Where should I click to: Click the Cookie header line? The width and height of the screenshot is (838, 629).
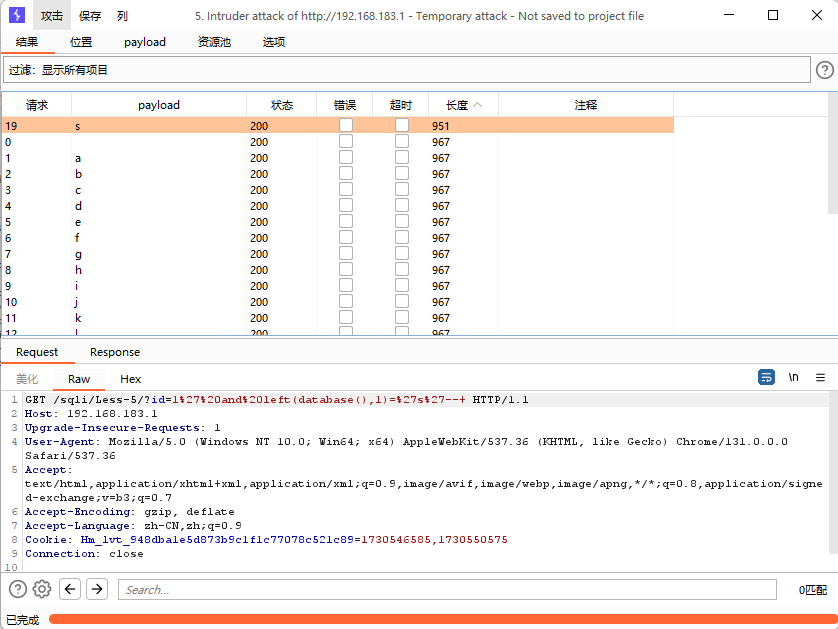pos(266,540)
